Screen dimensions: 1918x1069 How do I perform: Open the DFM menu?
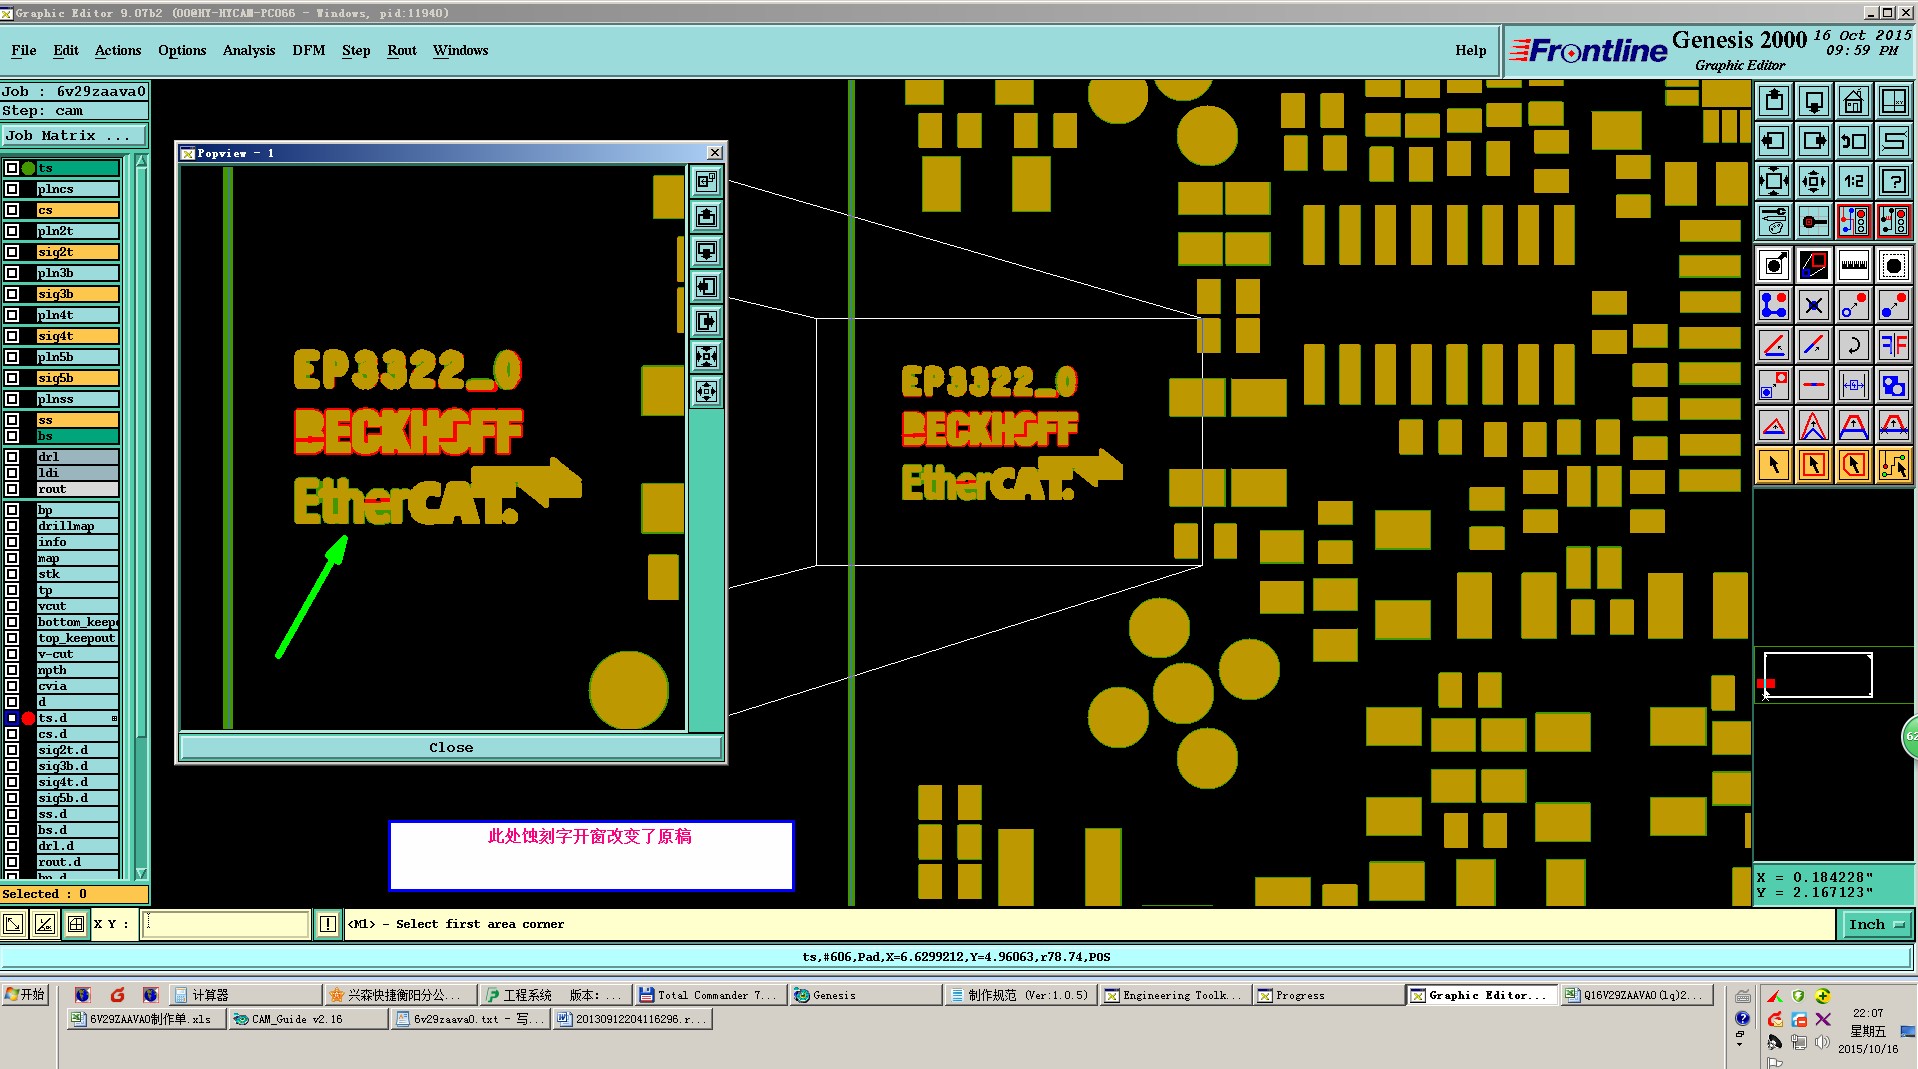[309, 50]
